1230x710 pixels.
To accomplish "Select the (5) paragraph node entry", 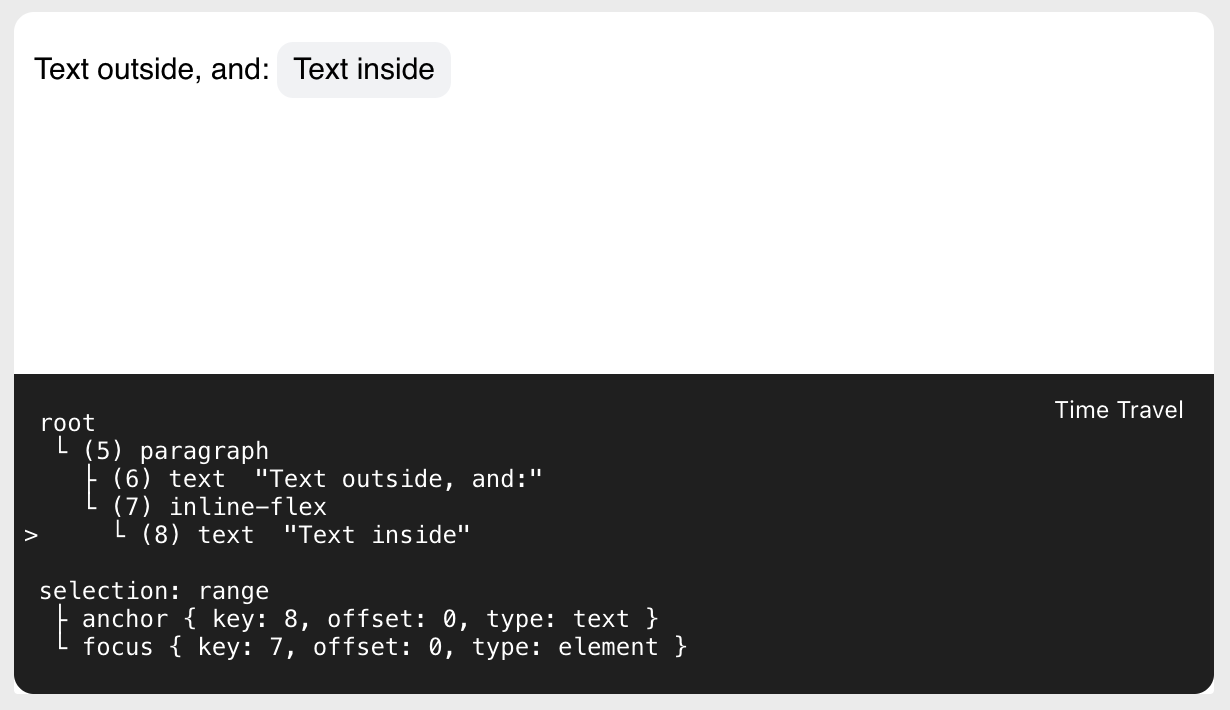I will click(176, 450).
